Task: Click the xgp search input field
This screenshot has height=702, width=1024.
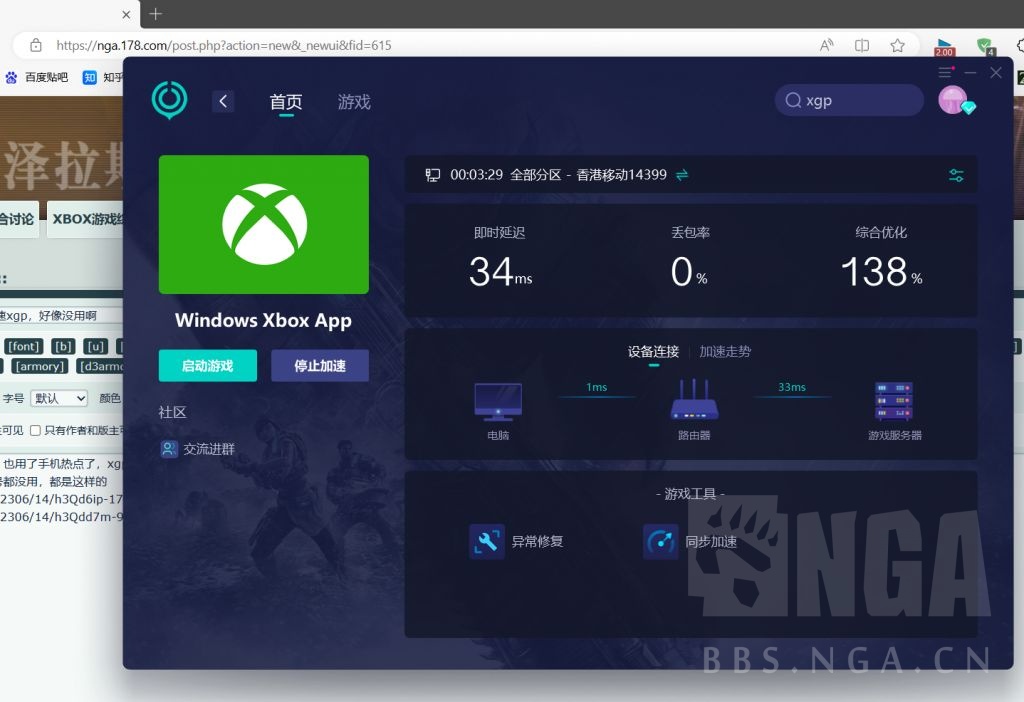Action: (x=849, y=100)
